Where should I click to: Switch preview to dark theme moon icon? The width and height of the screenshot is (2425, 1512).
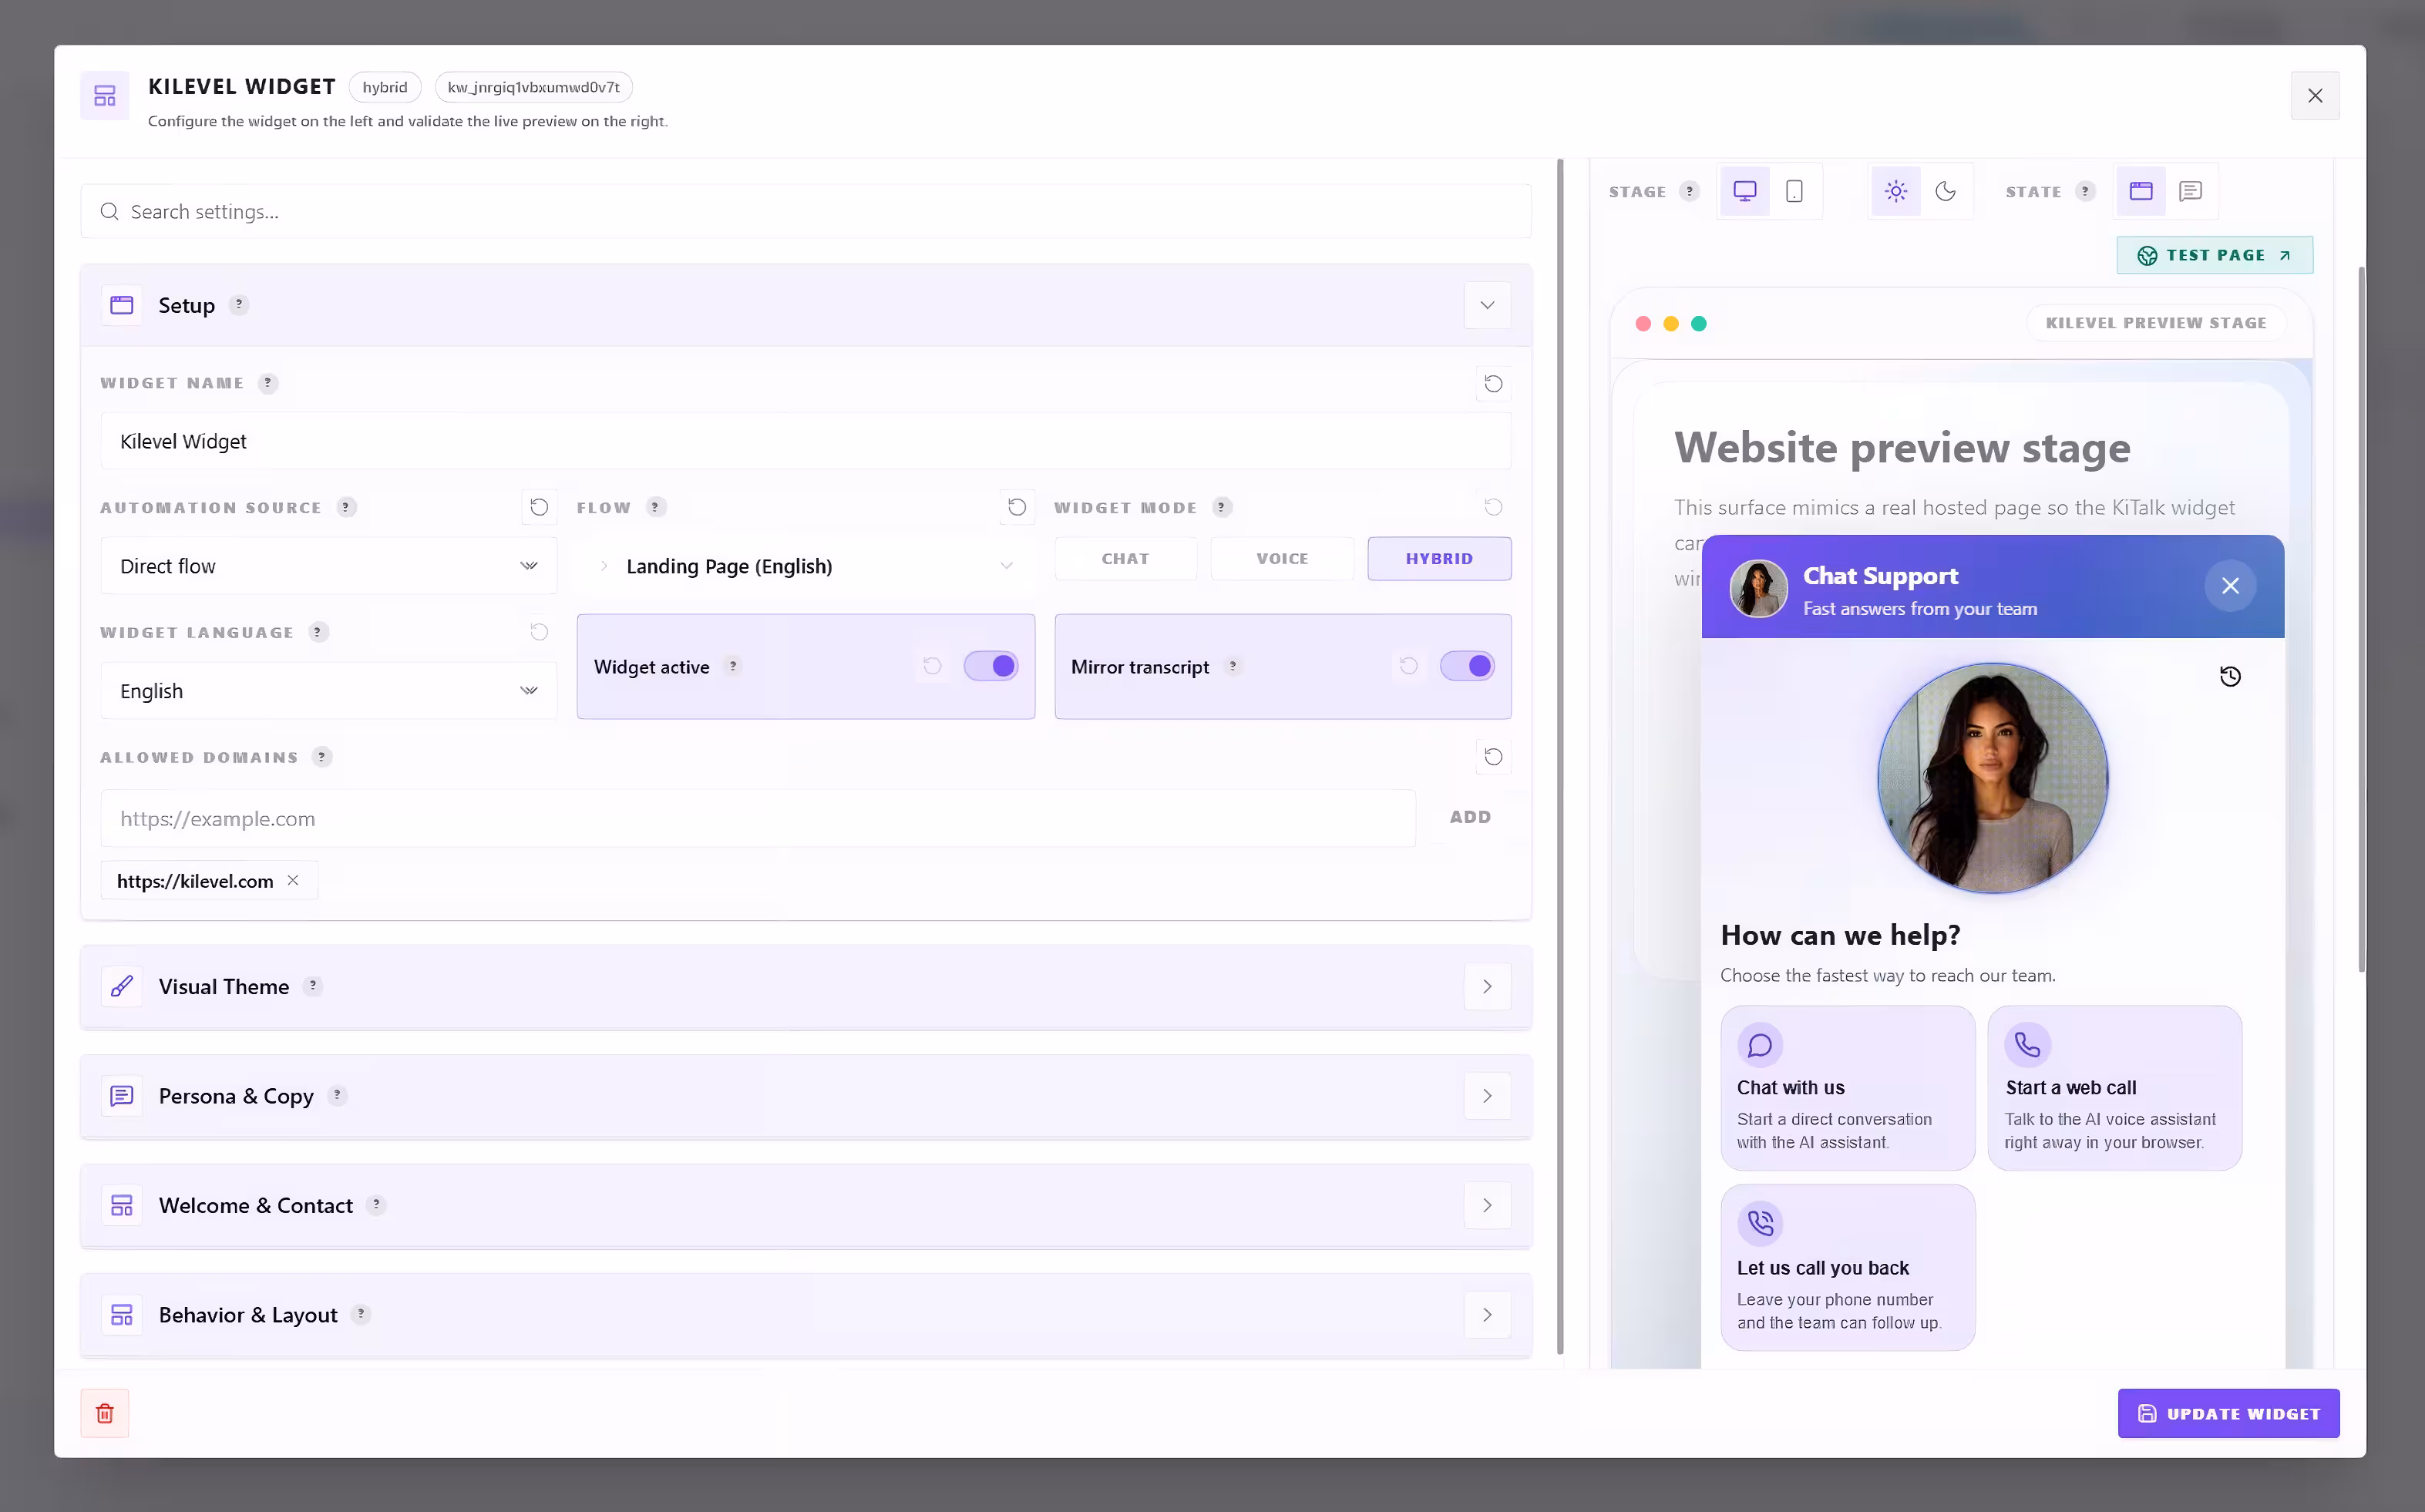click(x=1945, y=191)
